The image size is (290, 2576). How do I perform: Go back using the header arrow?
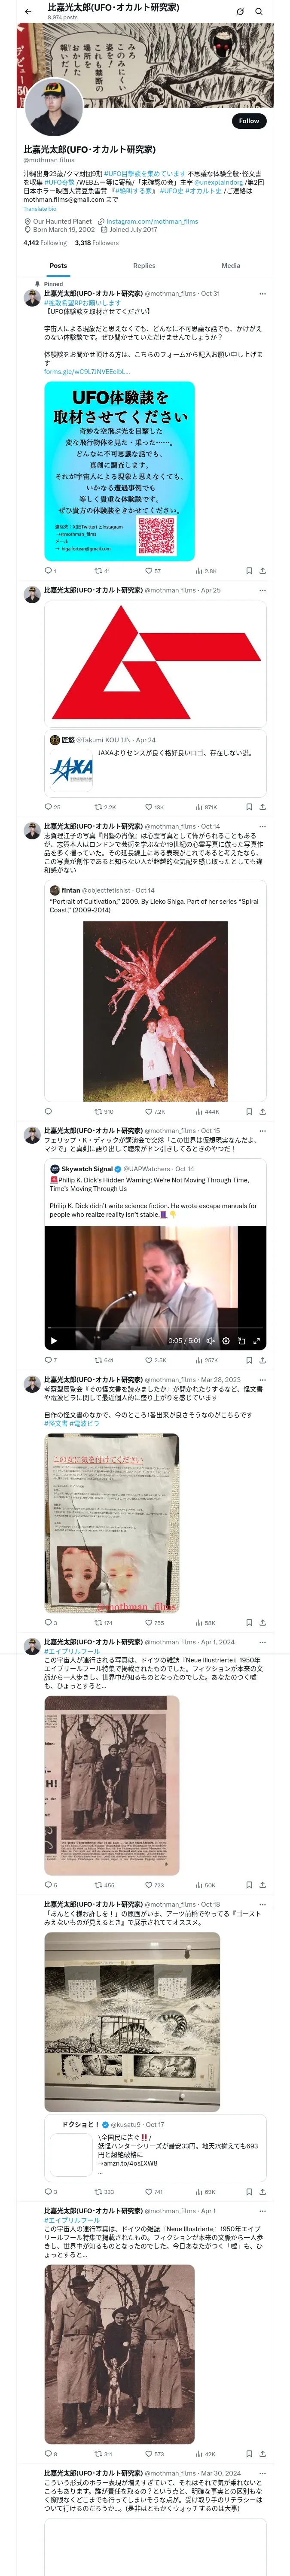point(28,12)
